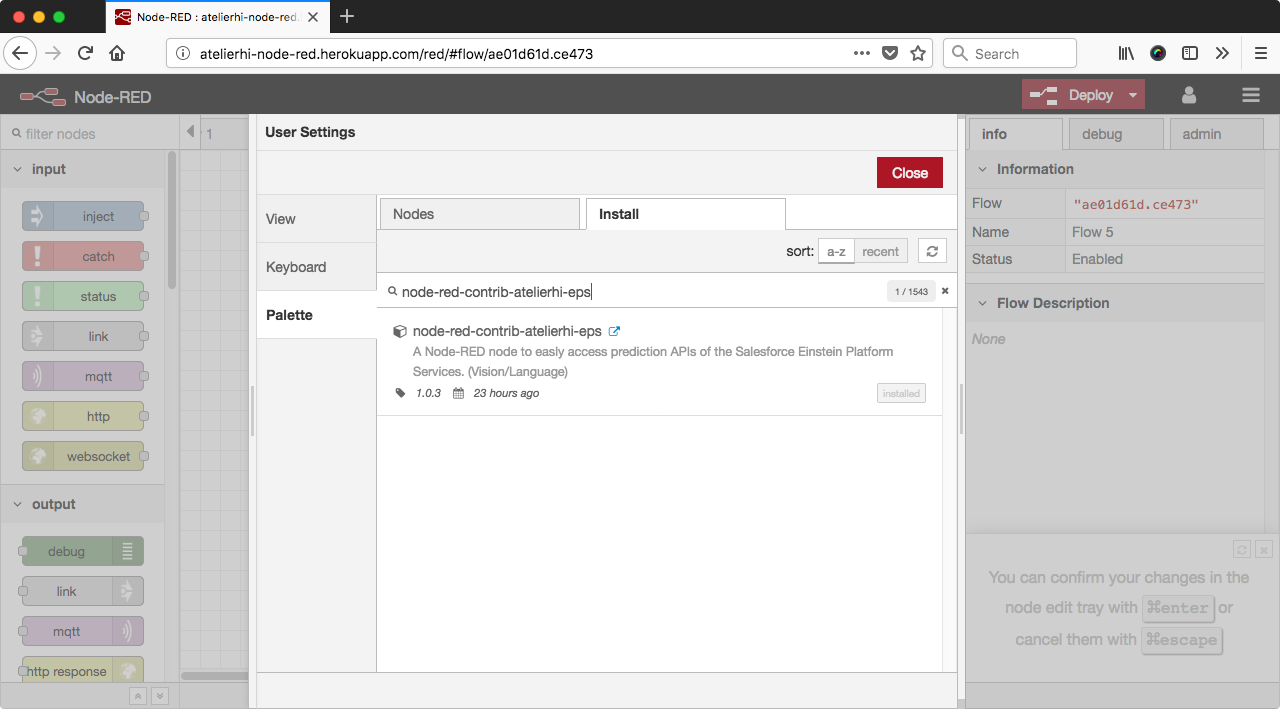Click the Node-RED user account icon
The image size is (1280, 709).
[1189, 95]
